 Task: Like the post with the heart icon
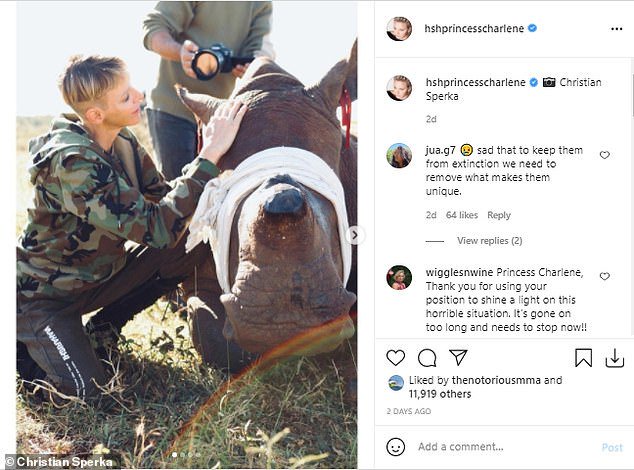pos(396,358)
